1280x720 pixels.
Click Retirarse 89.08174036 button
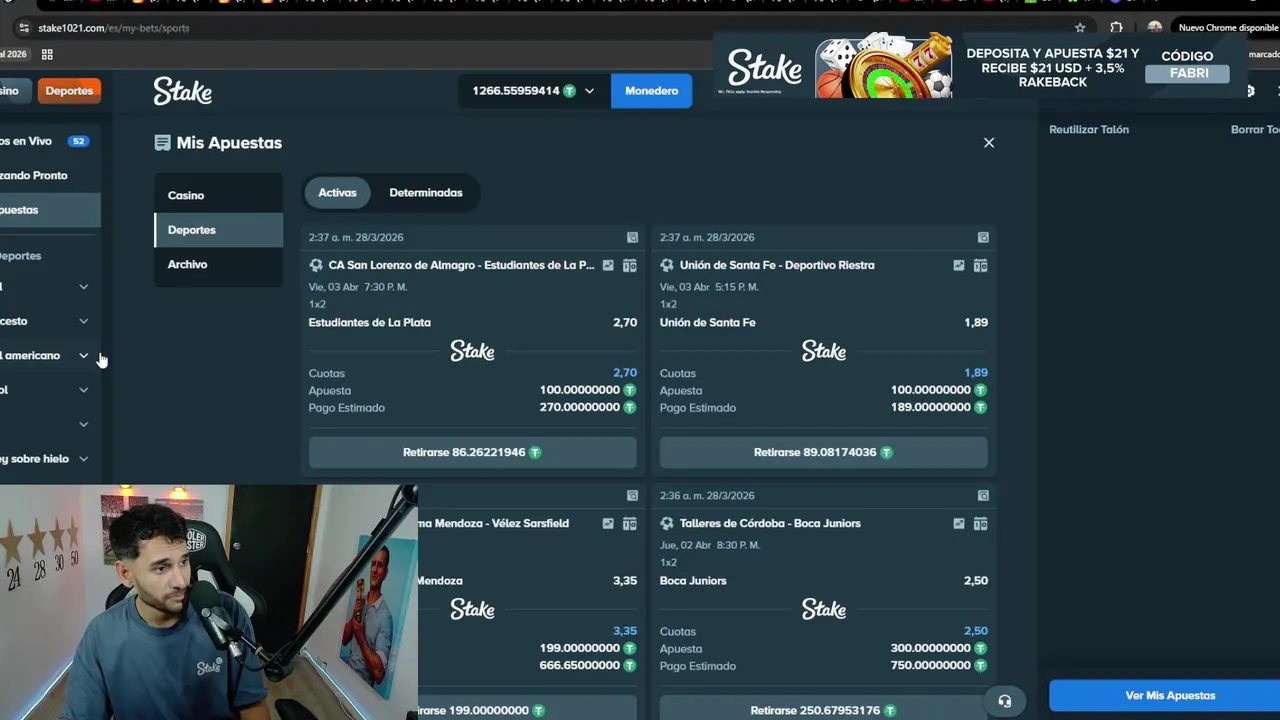823,452
